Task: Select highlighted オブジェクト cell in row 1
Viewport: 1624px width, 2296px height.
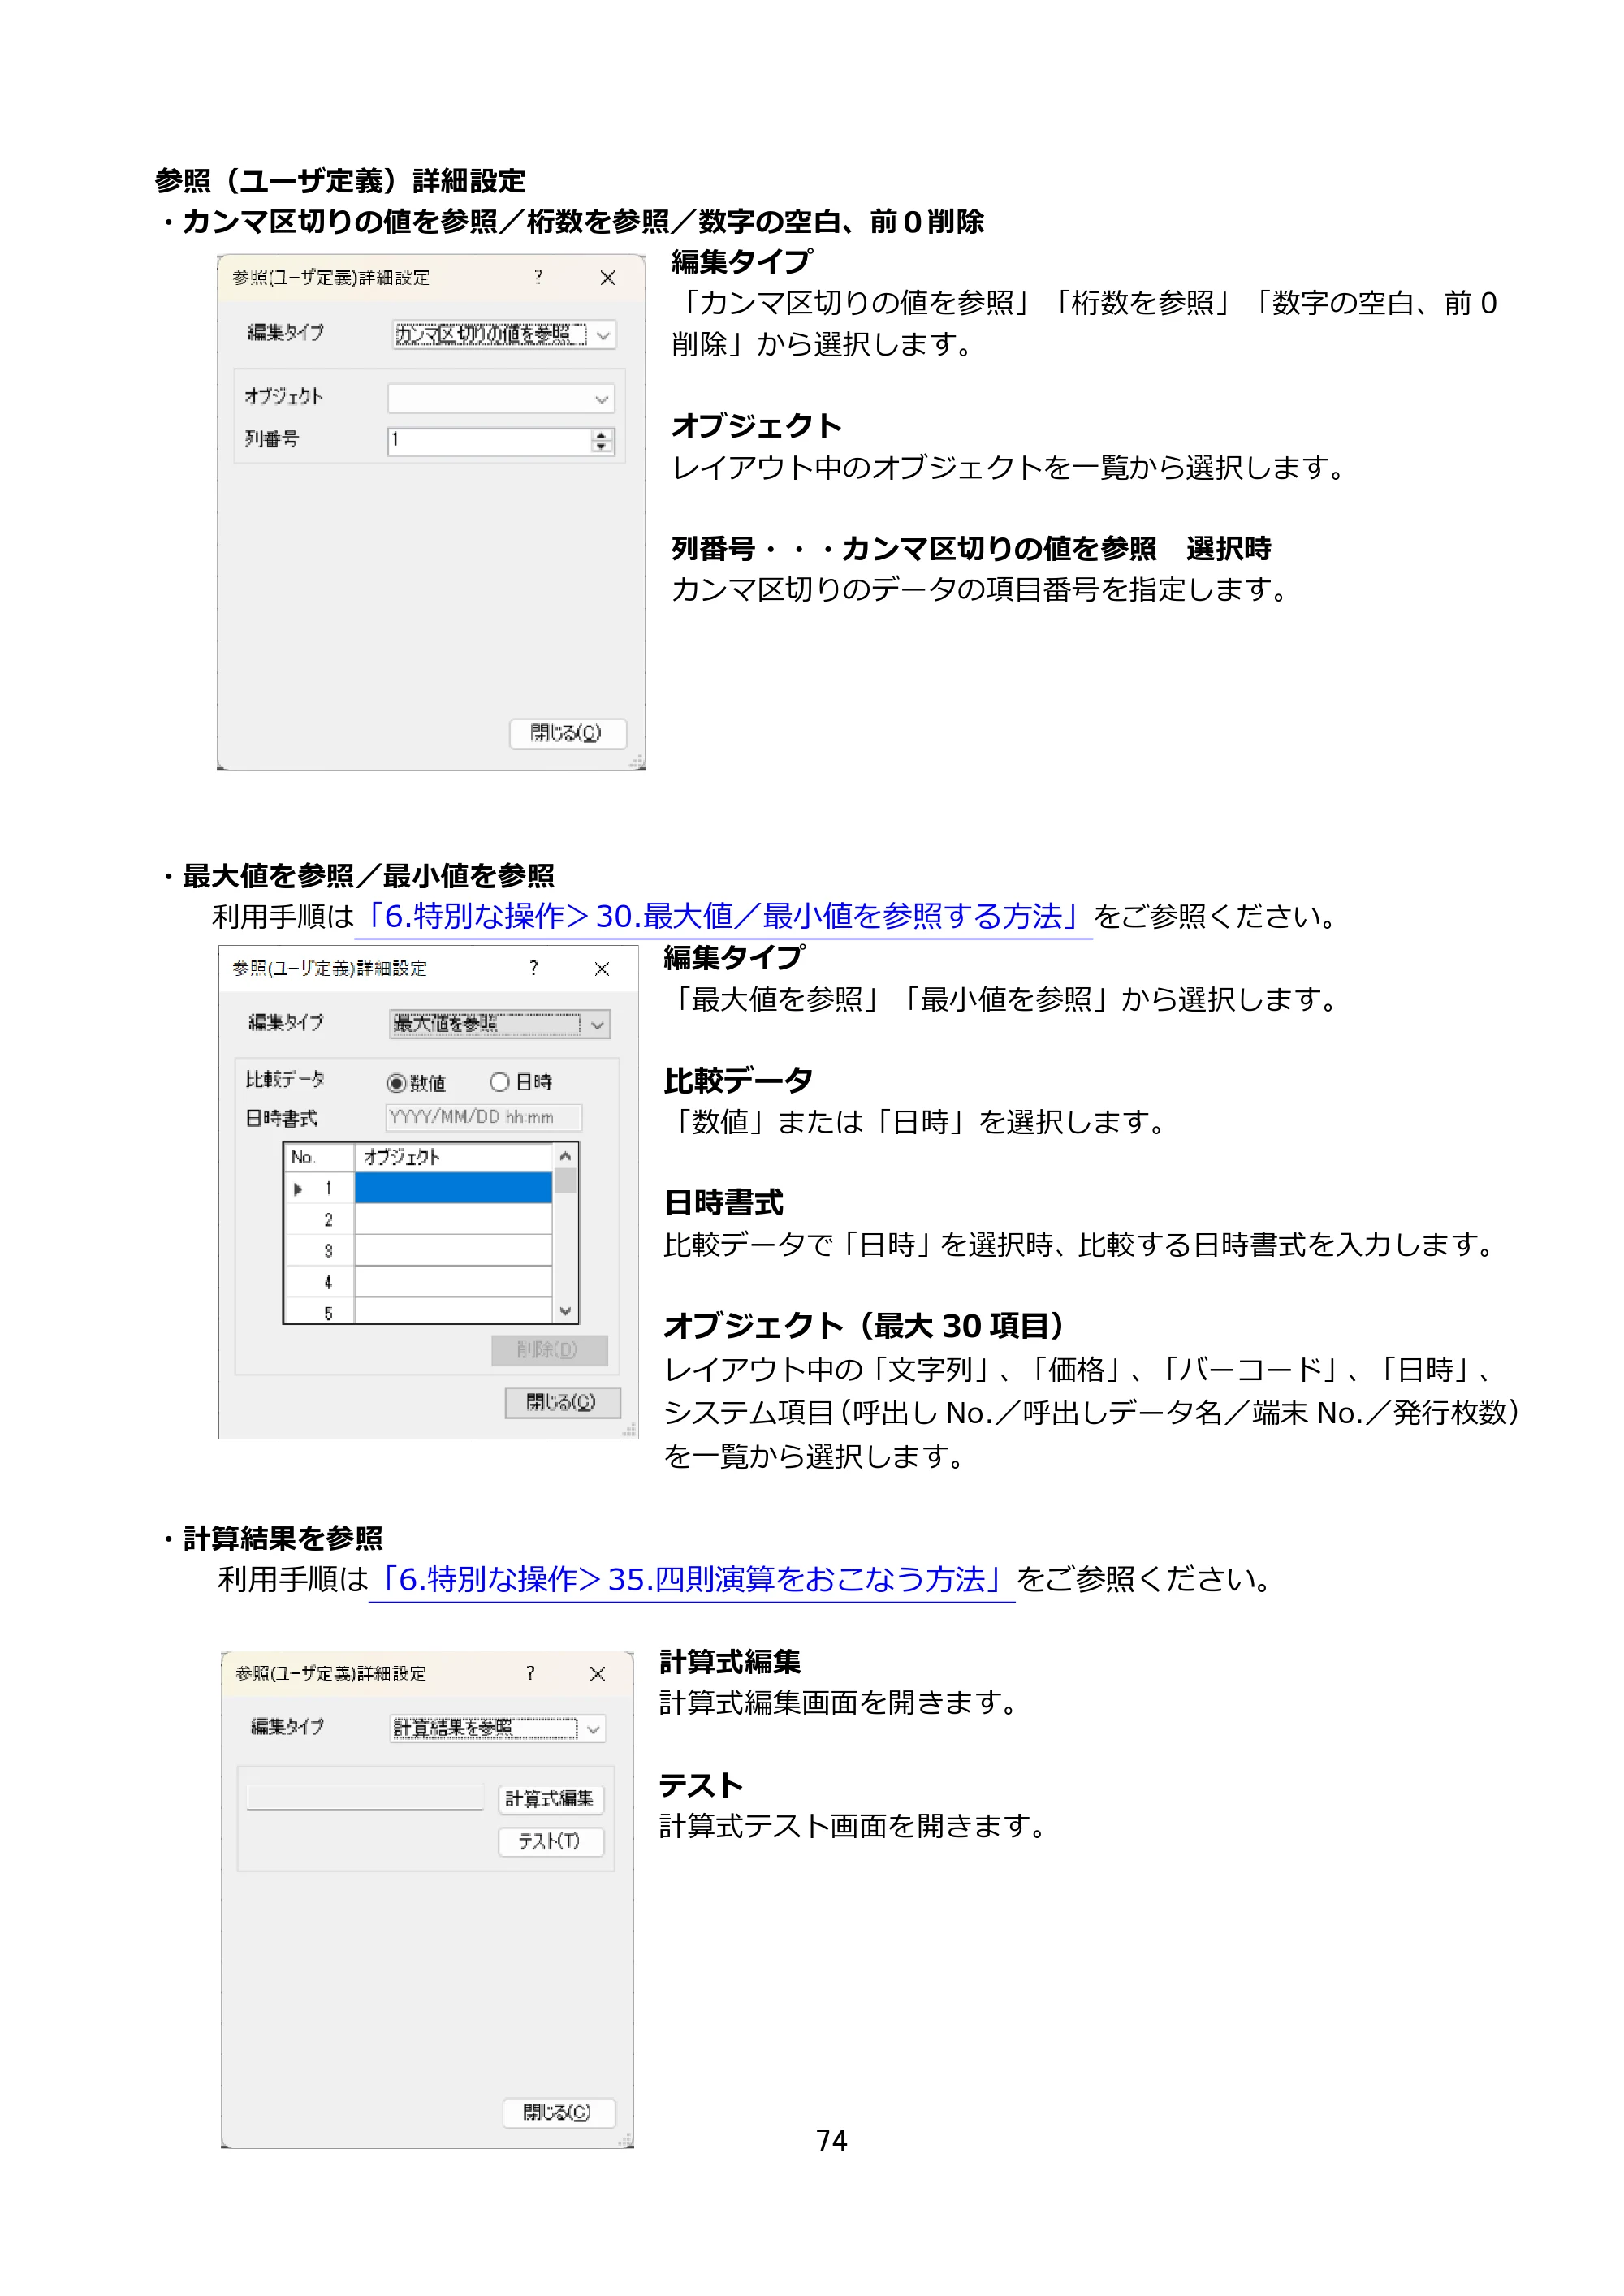Action: click(453, 1188)
